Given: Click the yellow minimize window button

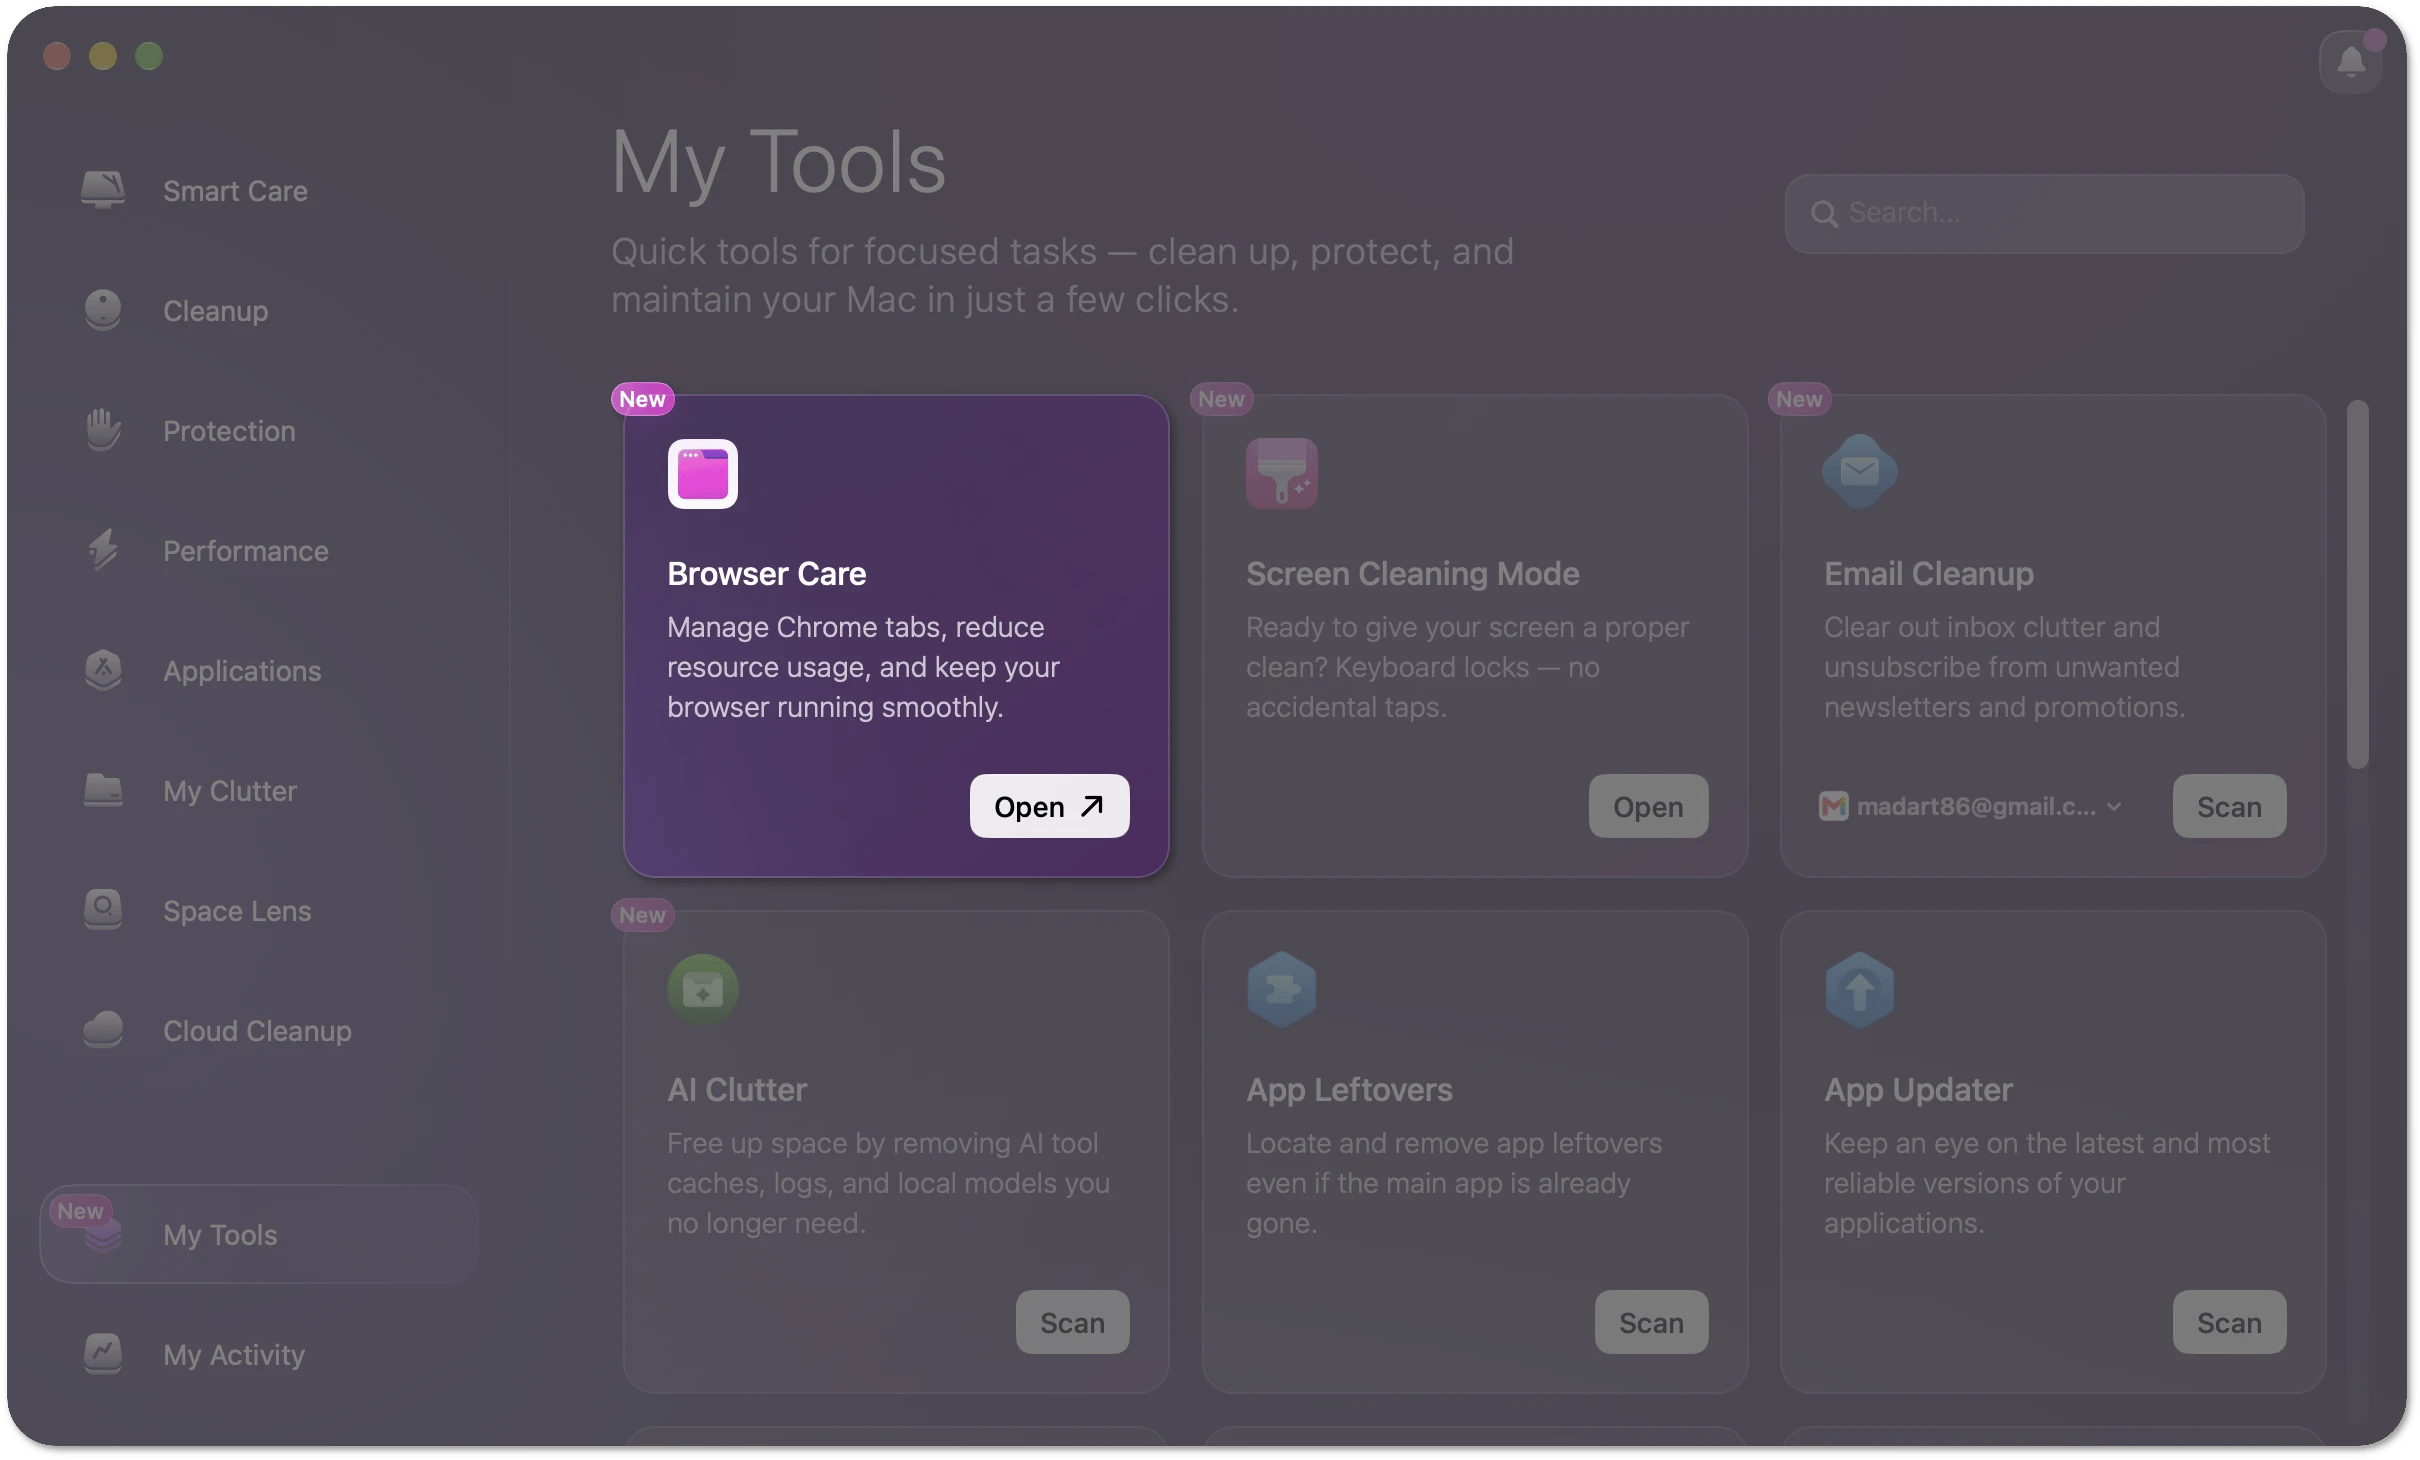Looking at the screenshot, I should [x=103, y=56].
